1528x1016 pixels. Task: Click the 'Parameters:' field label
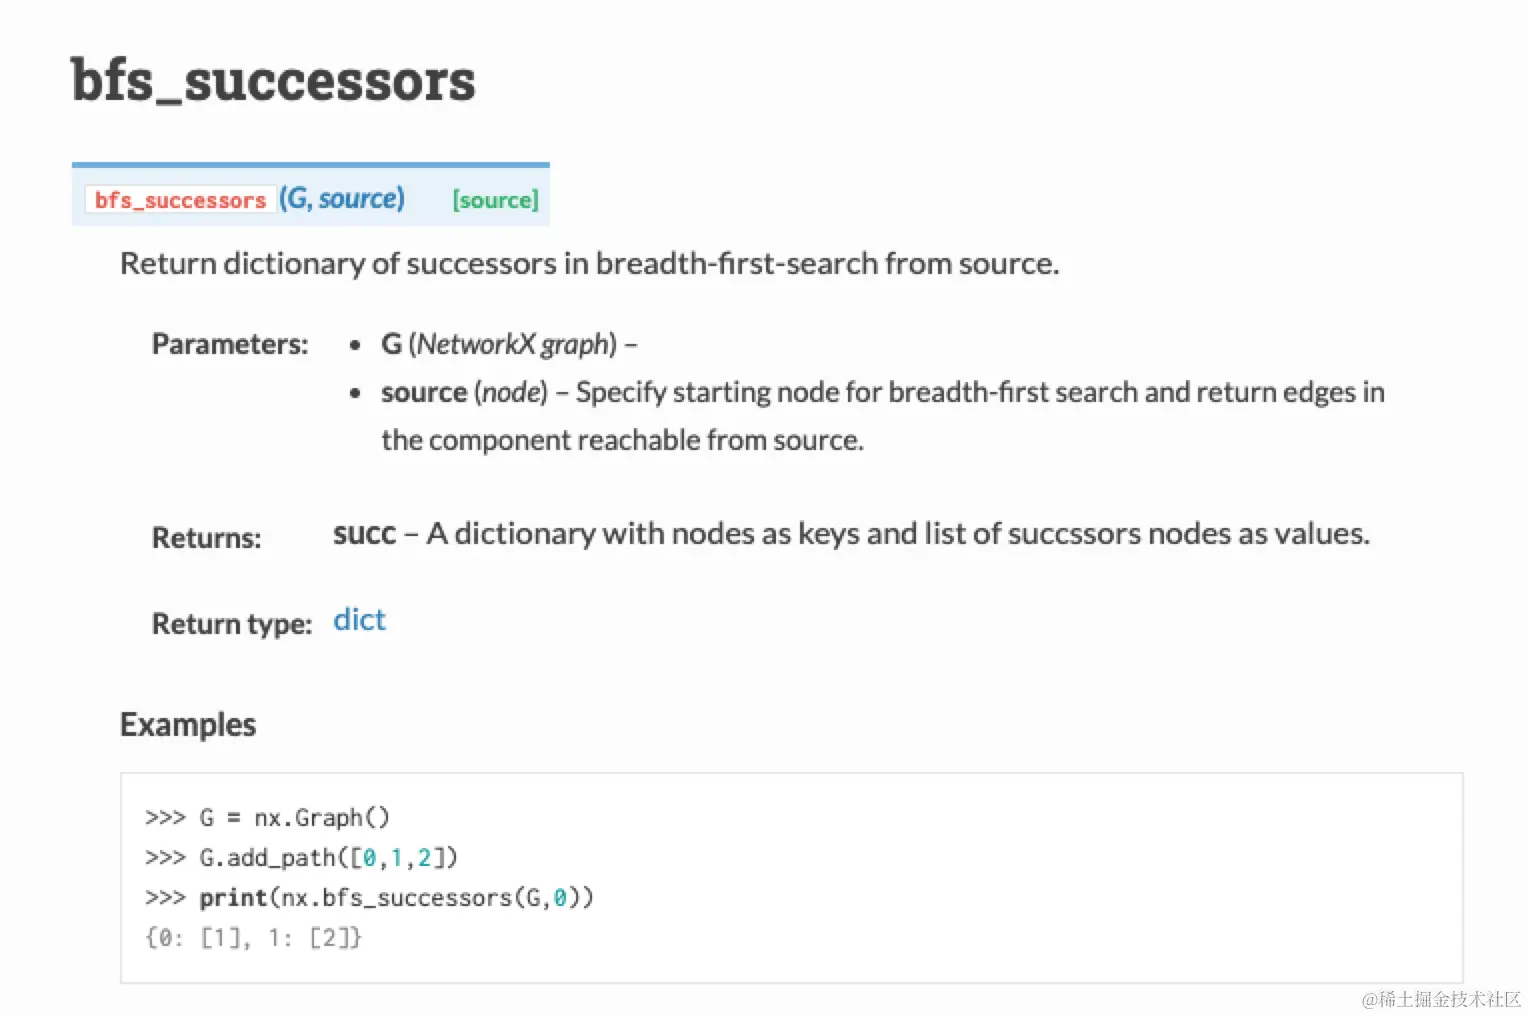point(230,344)
